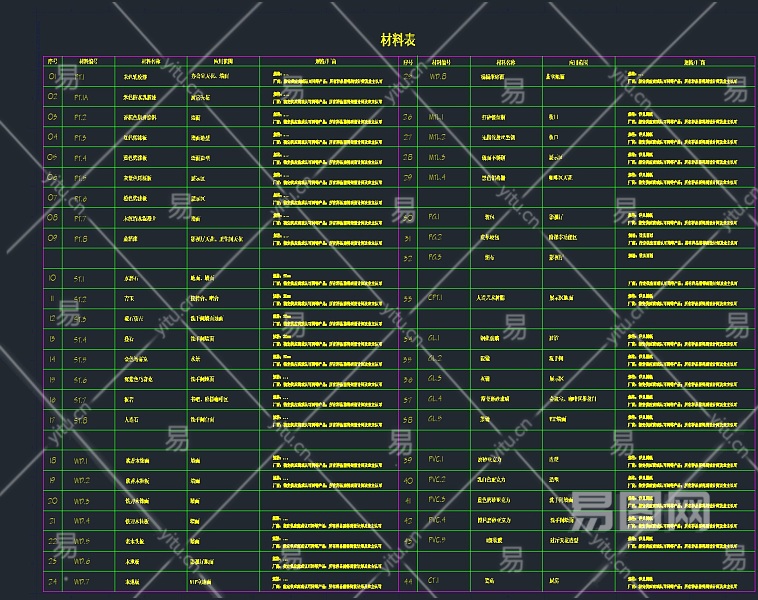Select serial number 14 cell

click(x=53, y=359)
